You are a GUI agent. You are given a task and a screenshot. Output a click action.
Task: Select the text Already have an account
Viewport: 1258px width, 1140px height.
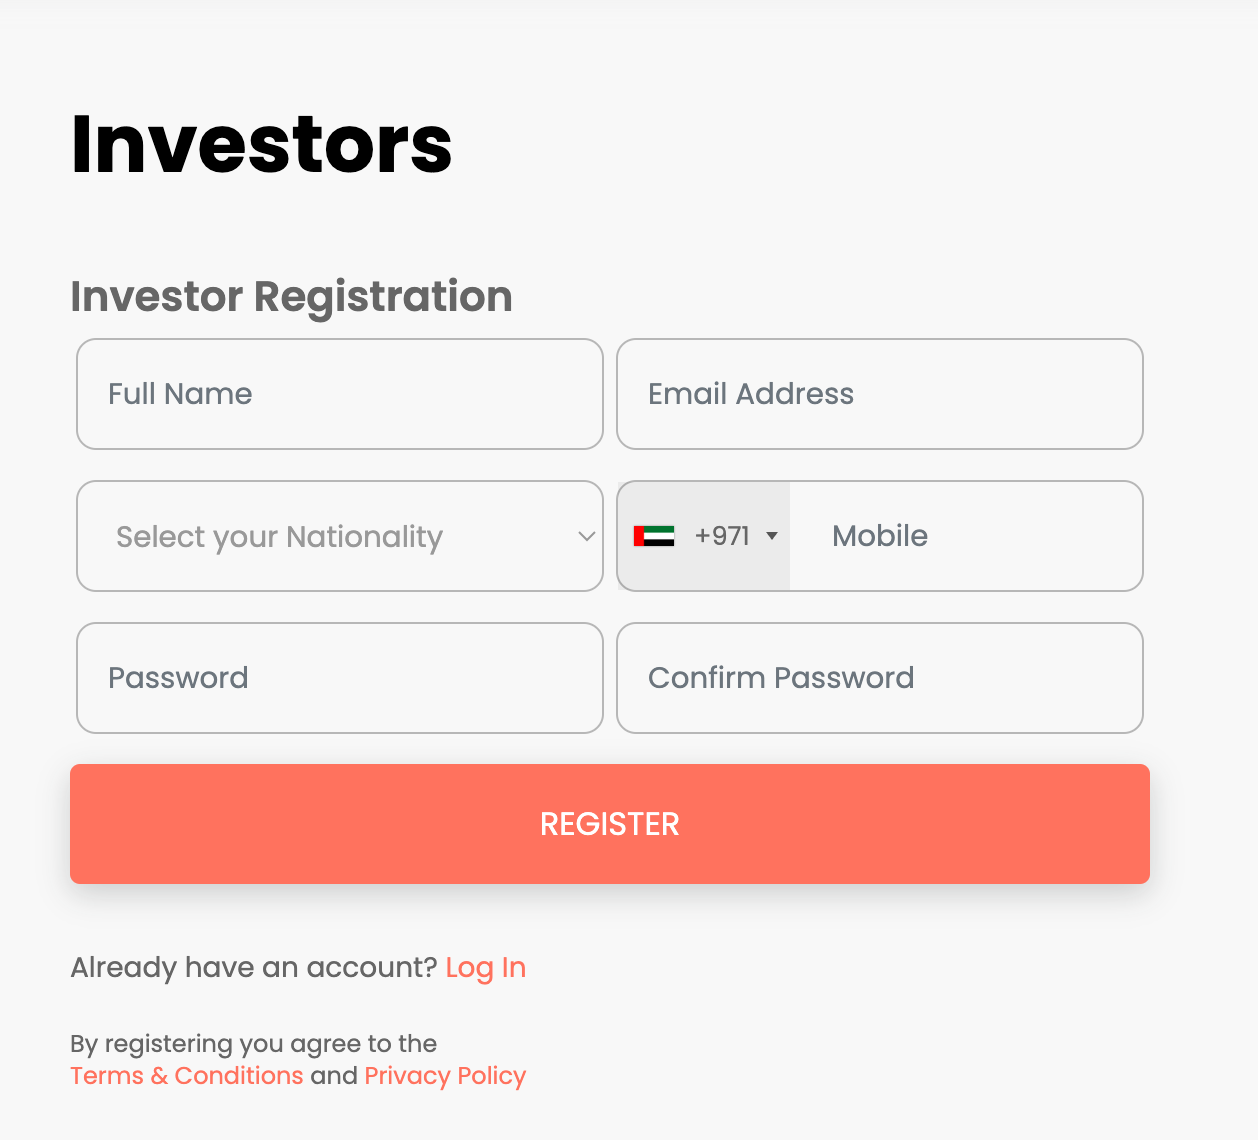point(252,967)
